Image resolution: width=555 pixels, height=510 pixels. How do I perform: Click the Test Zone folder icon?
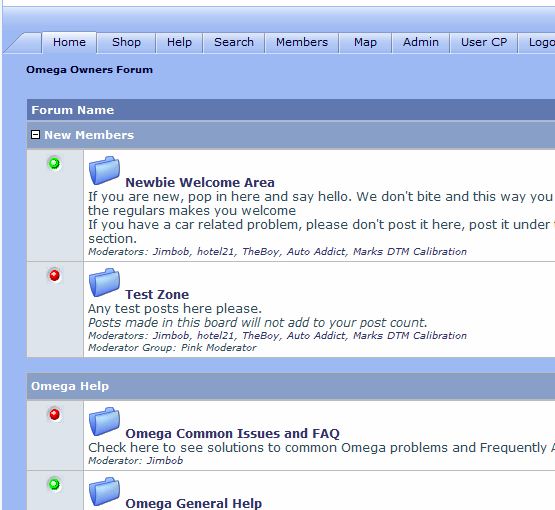104,282
